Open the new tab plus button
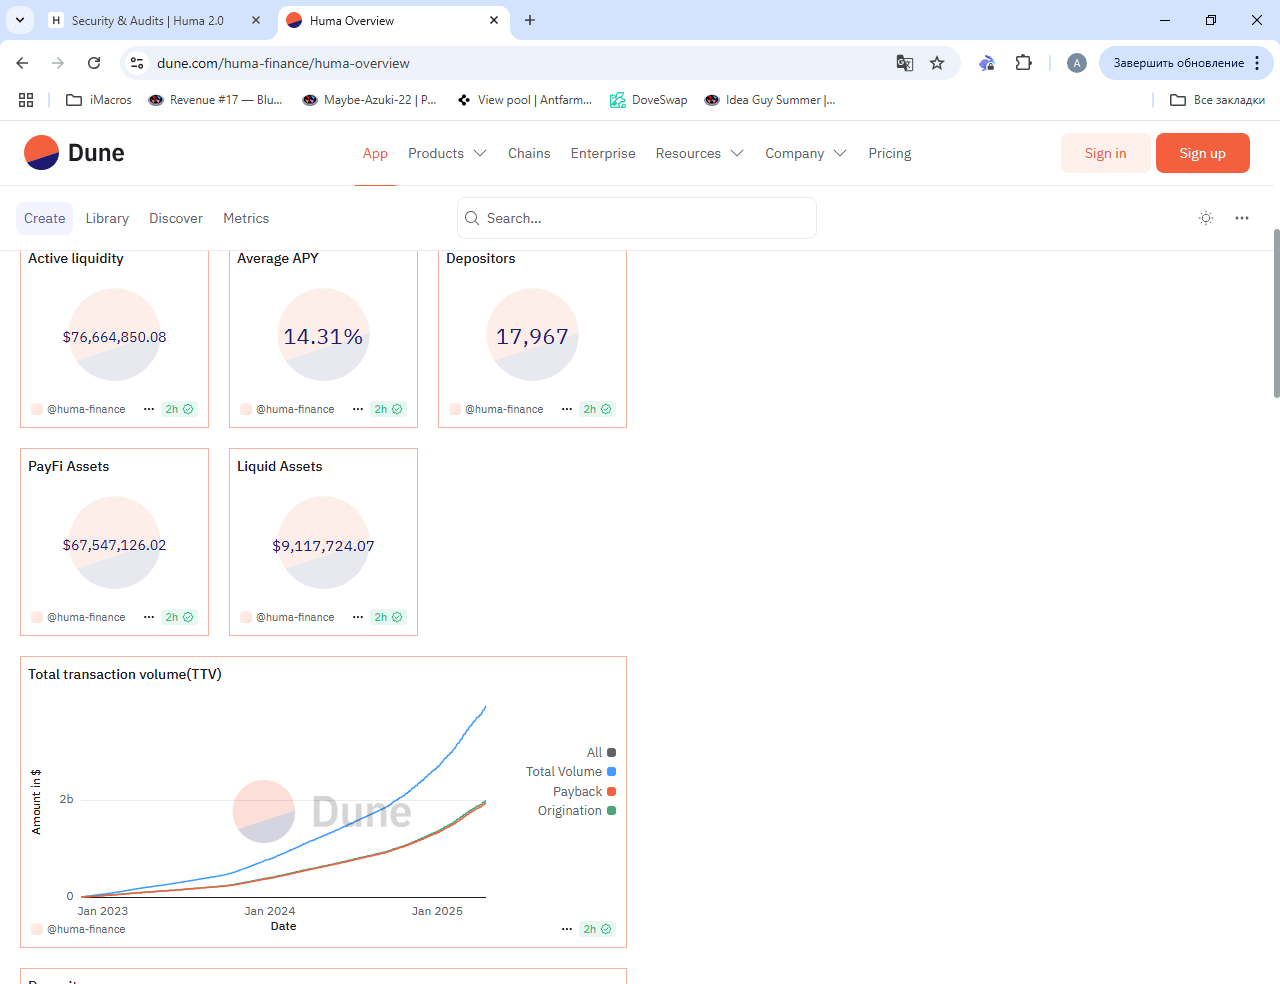 tap(530, 20)
